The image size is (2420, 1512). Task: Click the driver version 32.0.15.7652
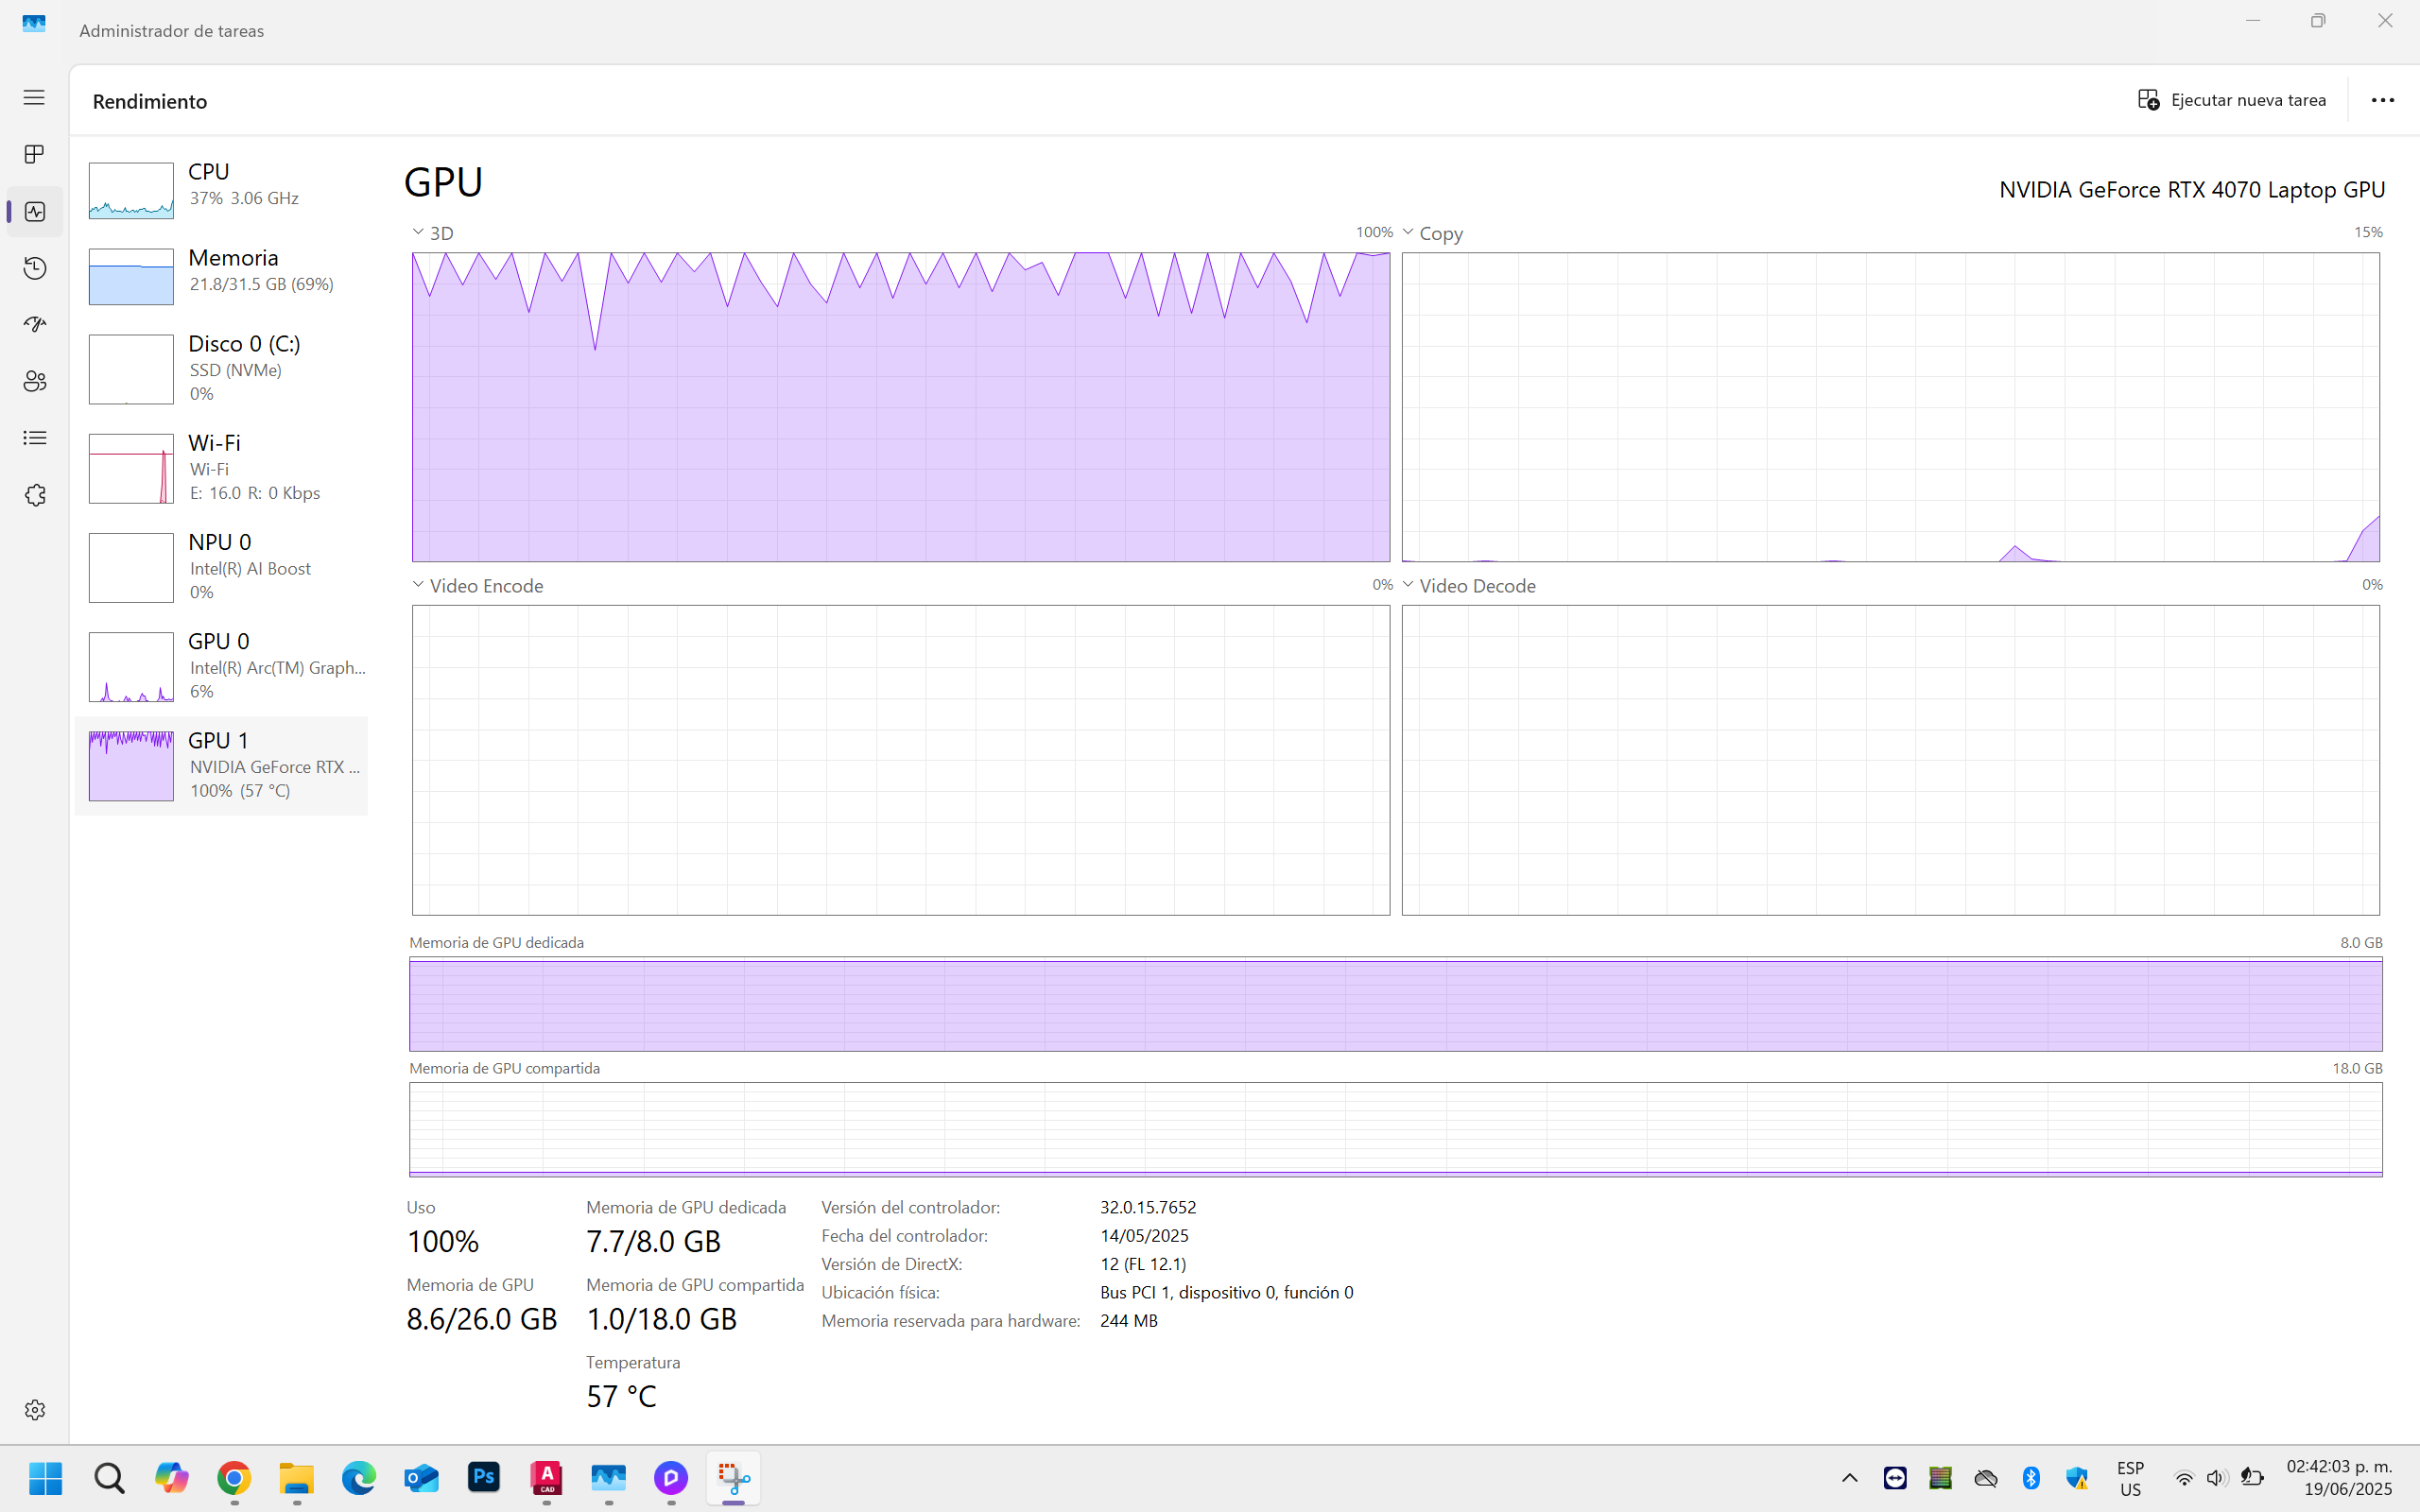click(1148, 1207)
